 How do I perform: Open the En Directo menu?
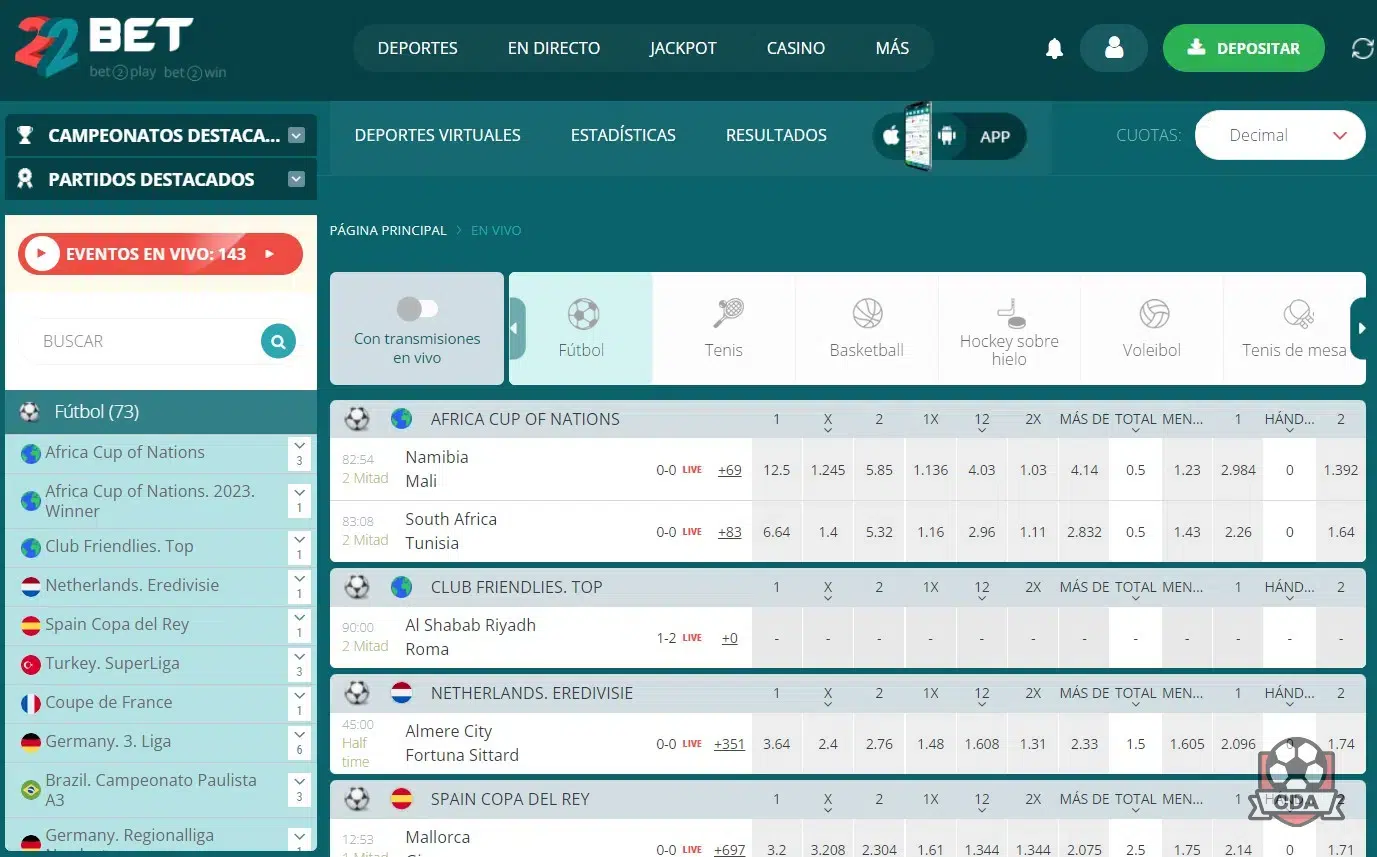point(554,48)
